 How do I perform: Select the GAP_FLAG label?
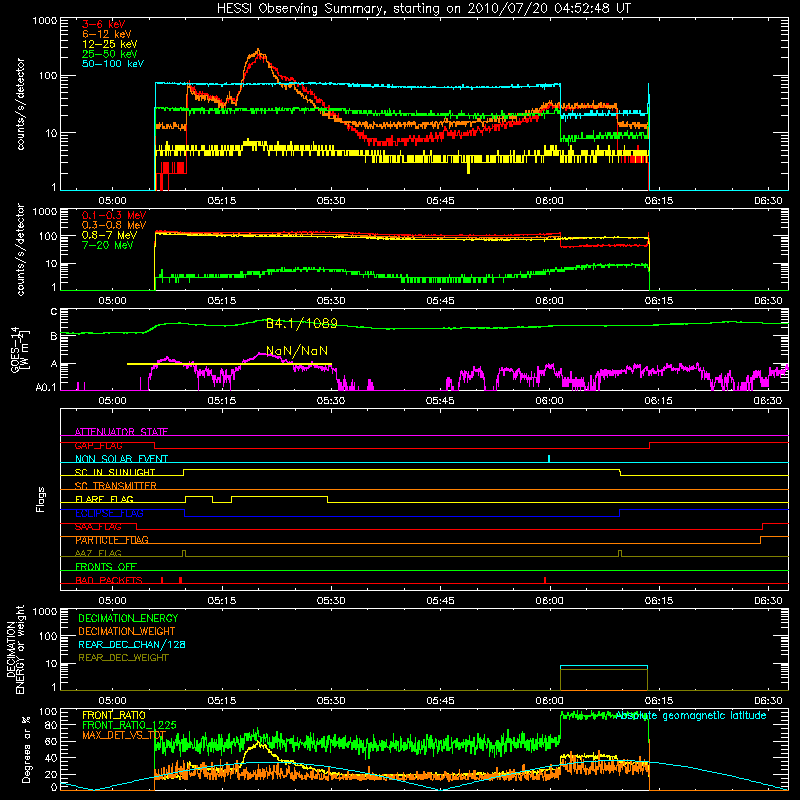[x=98, y=445]
